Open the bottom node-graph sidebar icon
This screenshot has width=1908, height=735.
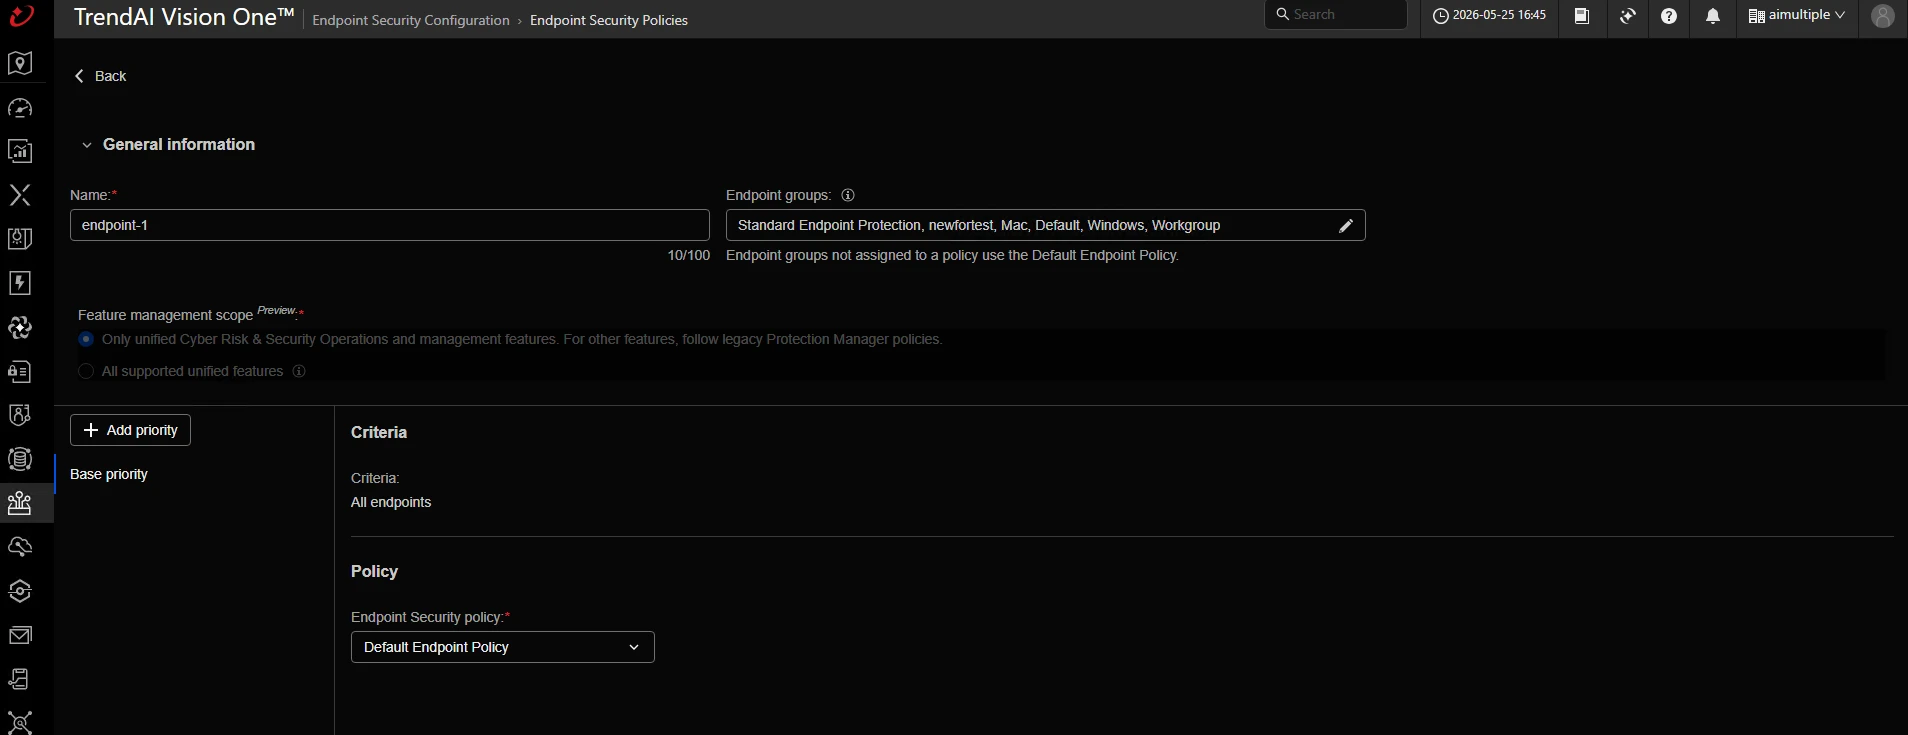tap(20, 722)
